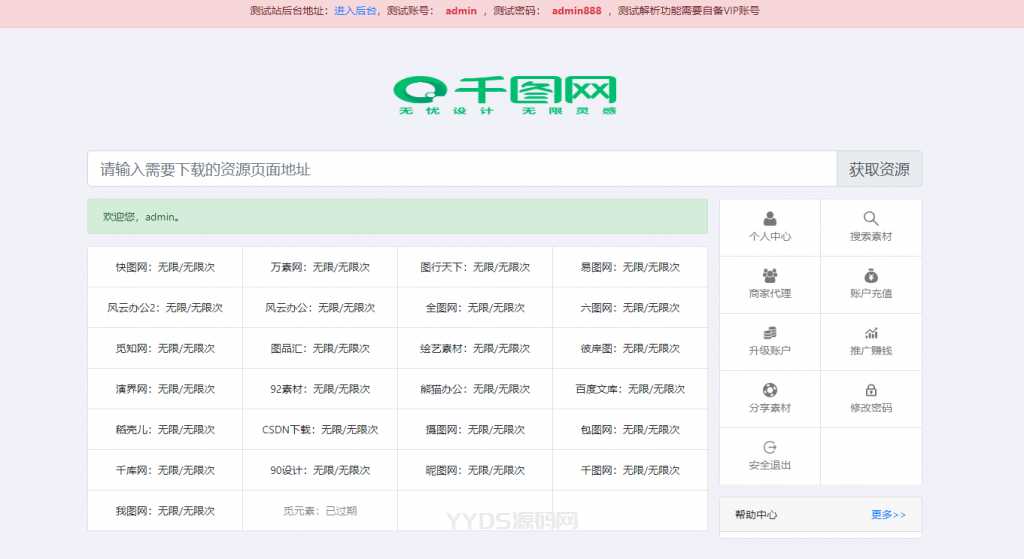The width and height of the screenshot is (1024, 559).
Task: Click the 搜索素材 label
Action: tap(871, 236)
